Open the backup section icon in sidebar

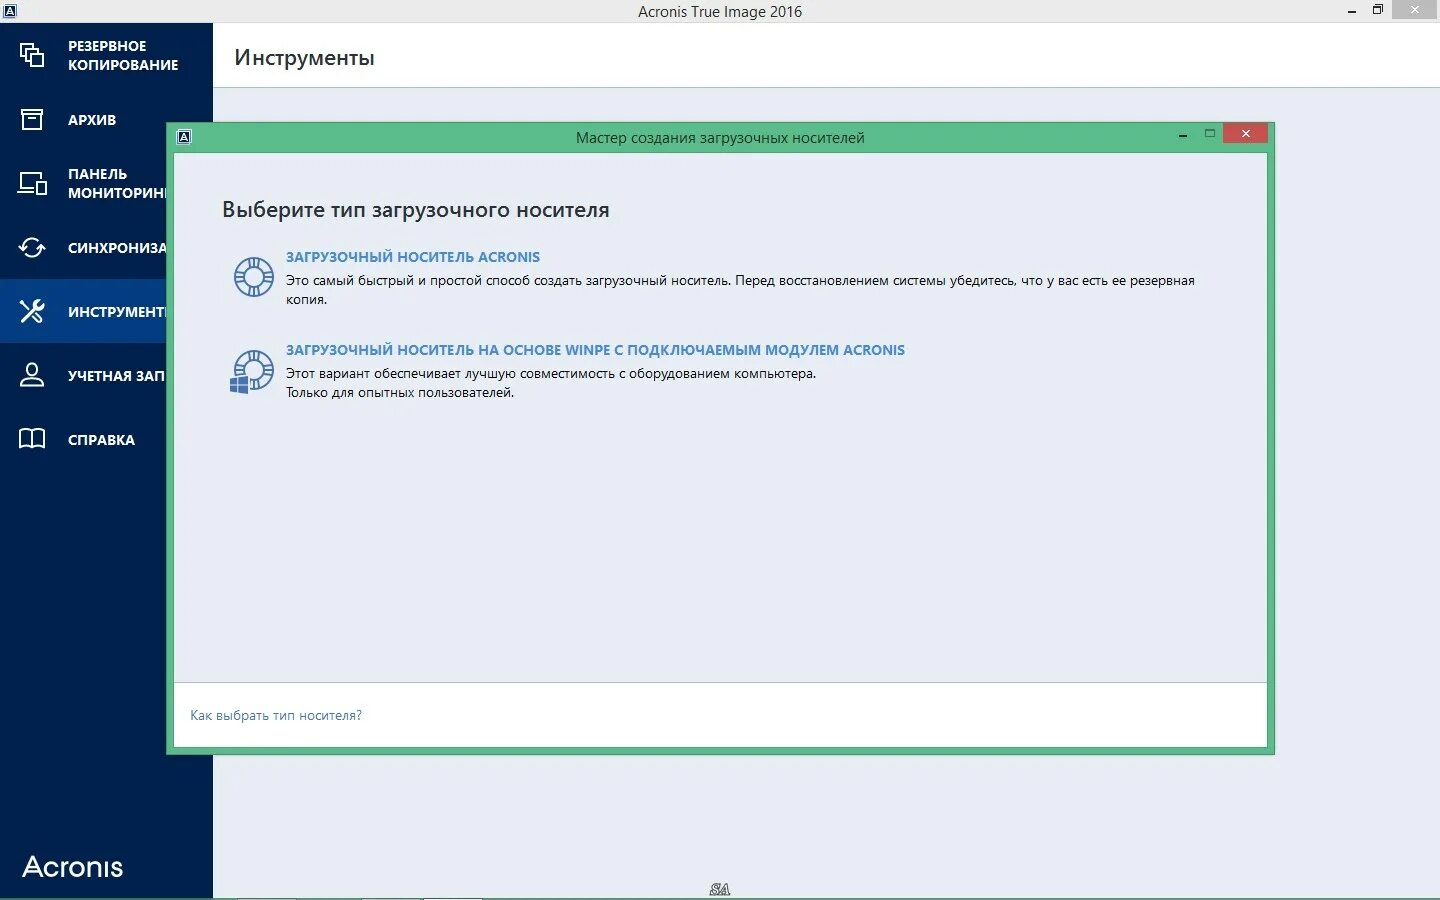pyautogui.click(x=32, y=55)
